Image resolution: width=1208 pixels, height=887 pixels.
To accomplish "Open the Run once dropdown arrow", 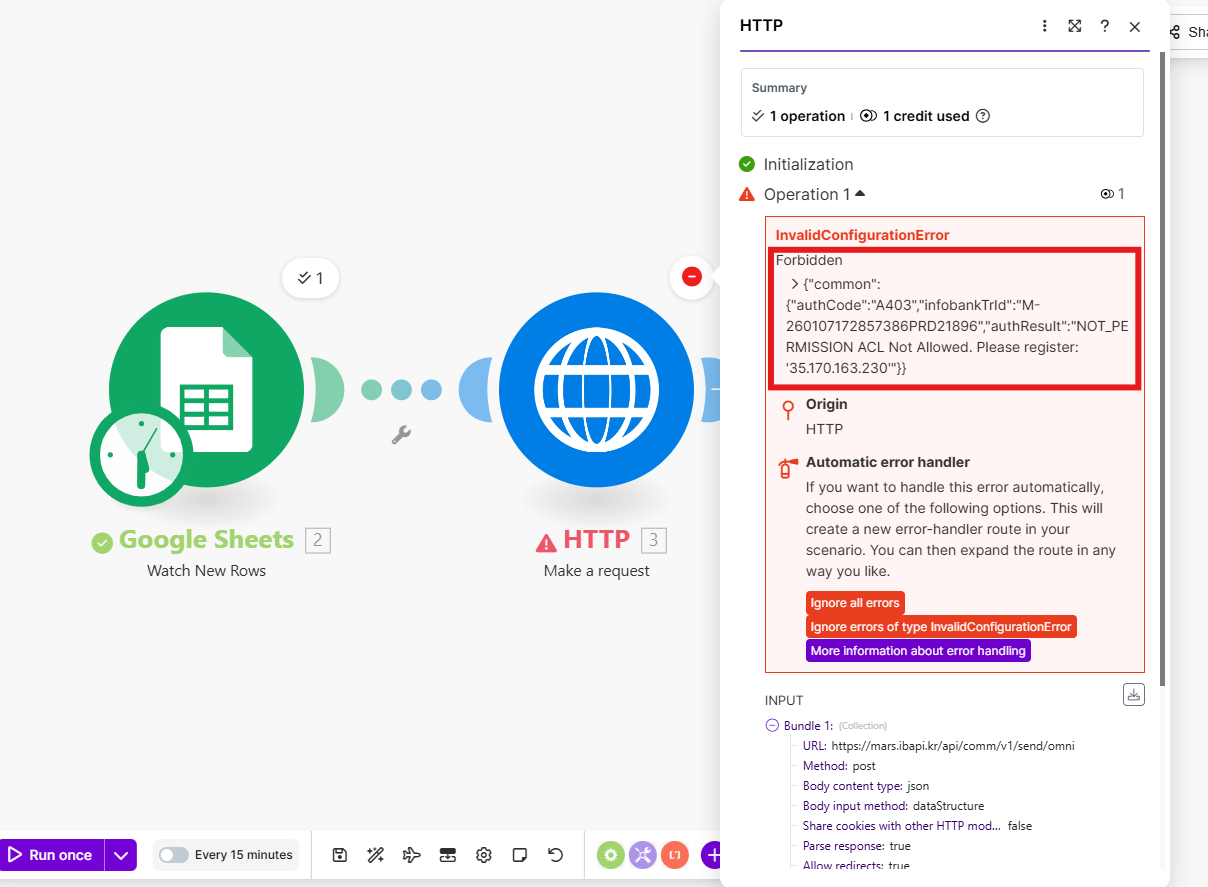I will (x=121, y=855).
